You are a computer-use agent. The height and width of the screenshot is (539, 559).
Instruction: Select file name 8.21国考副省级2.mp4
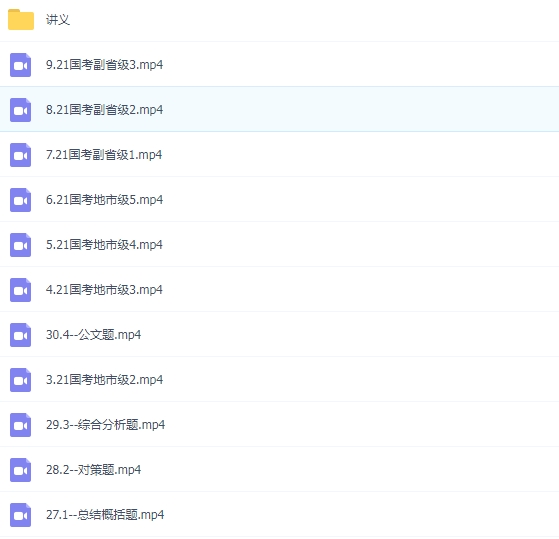pyautogui.click(x=104, y=110)
